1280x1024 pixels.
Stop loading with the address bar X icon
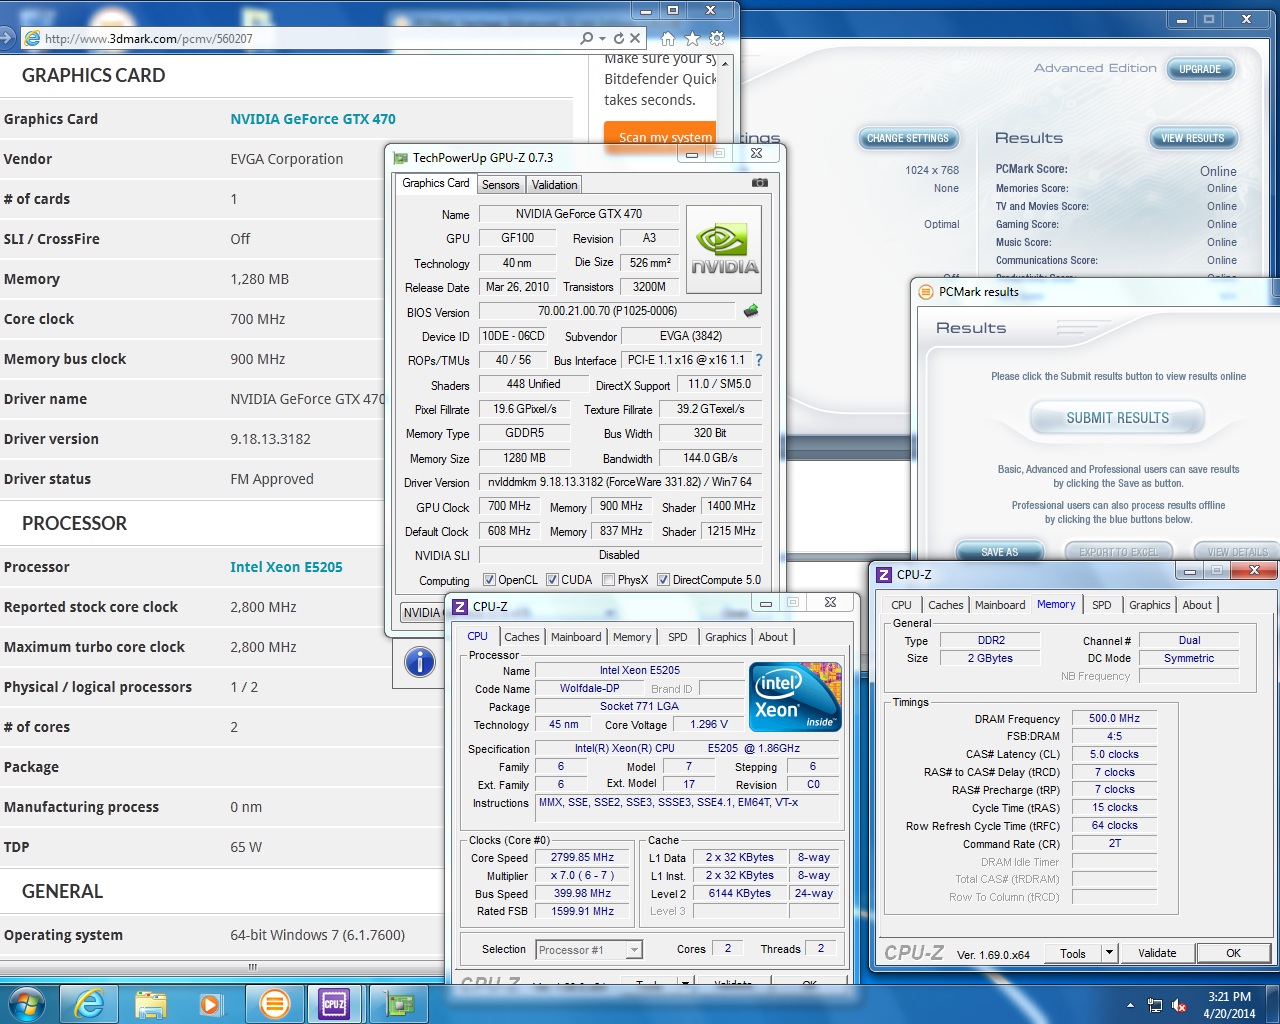(635, 38)
